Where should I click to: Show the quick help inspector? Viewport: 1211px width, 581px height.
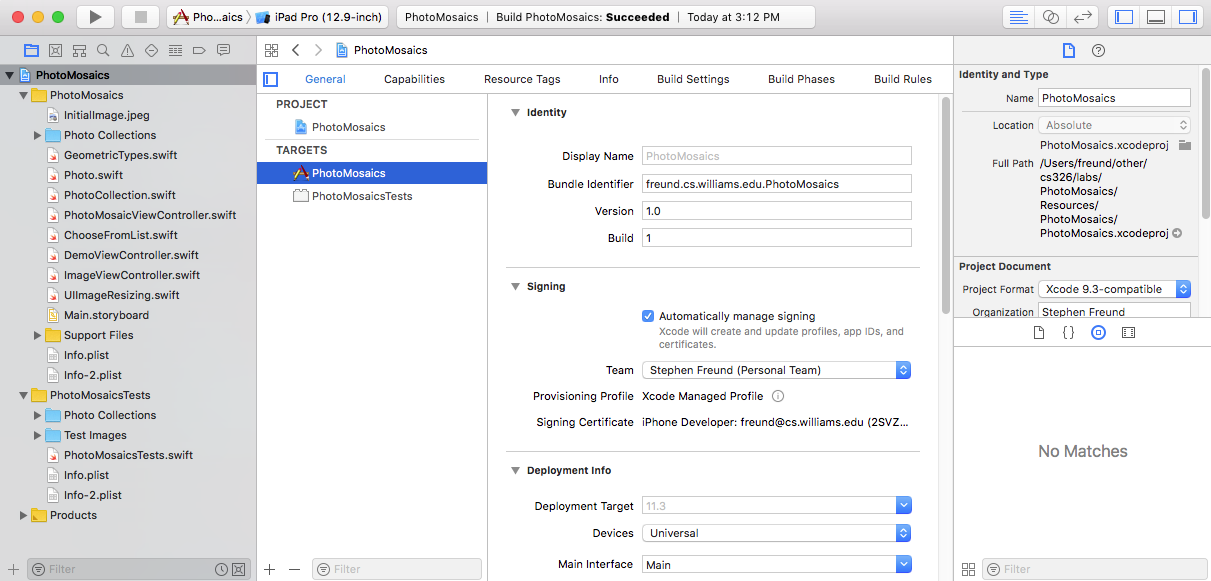click(x=1098, y=50)
